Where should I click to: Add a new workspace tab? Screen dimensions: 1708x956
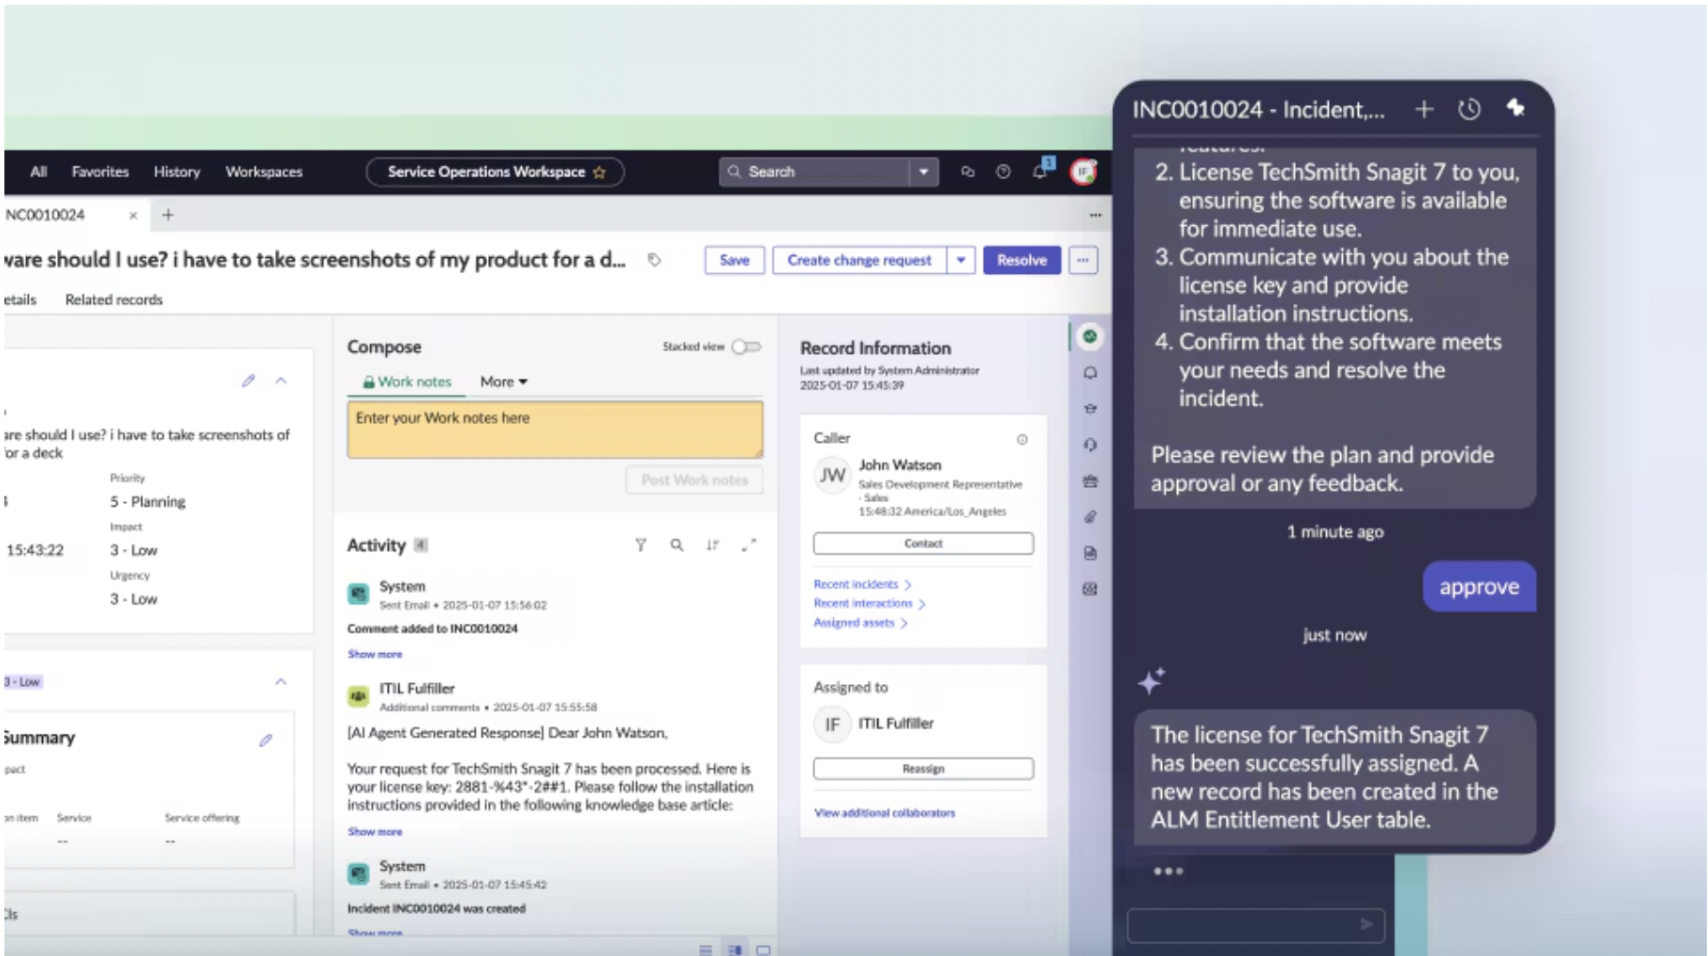168,215
